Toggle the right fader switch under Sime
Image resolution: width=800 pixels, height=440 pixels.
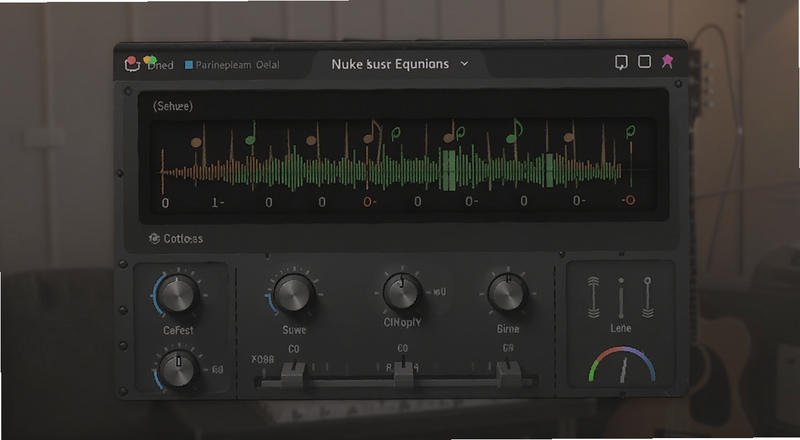pos(509,373)
